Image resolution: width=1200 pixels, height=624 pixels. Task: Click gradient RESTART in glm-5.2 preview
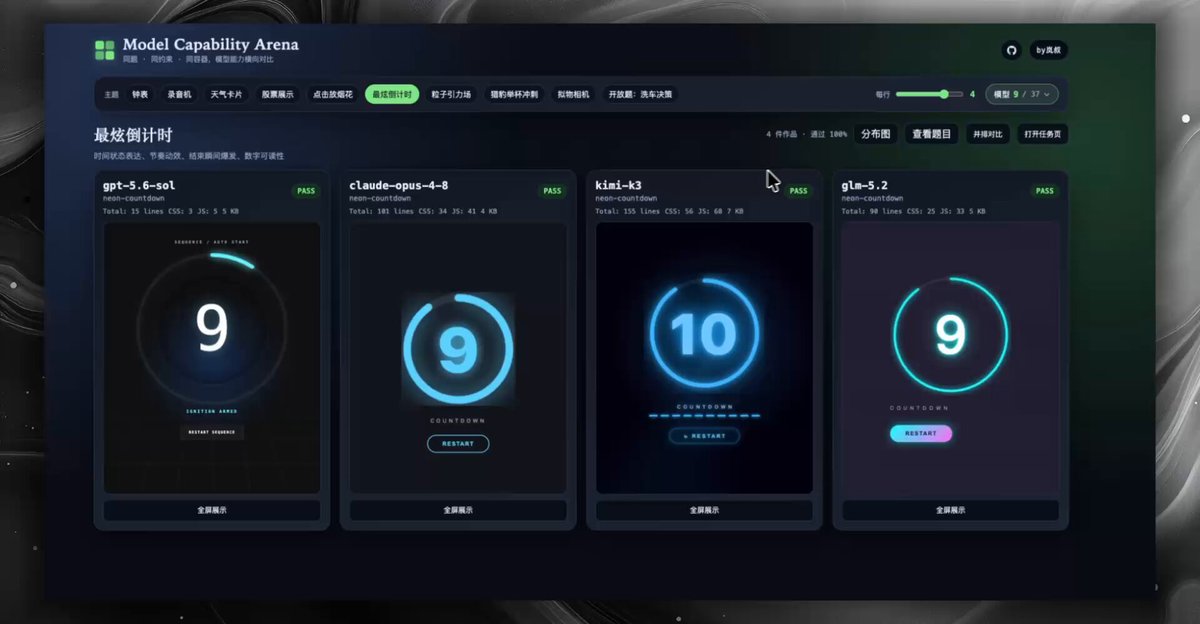coord(921,433)
